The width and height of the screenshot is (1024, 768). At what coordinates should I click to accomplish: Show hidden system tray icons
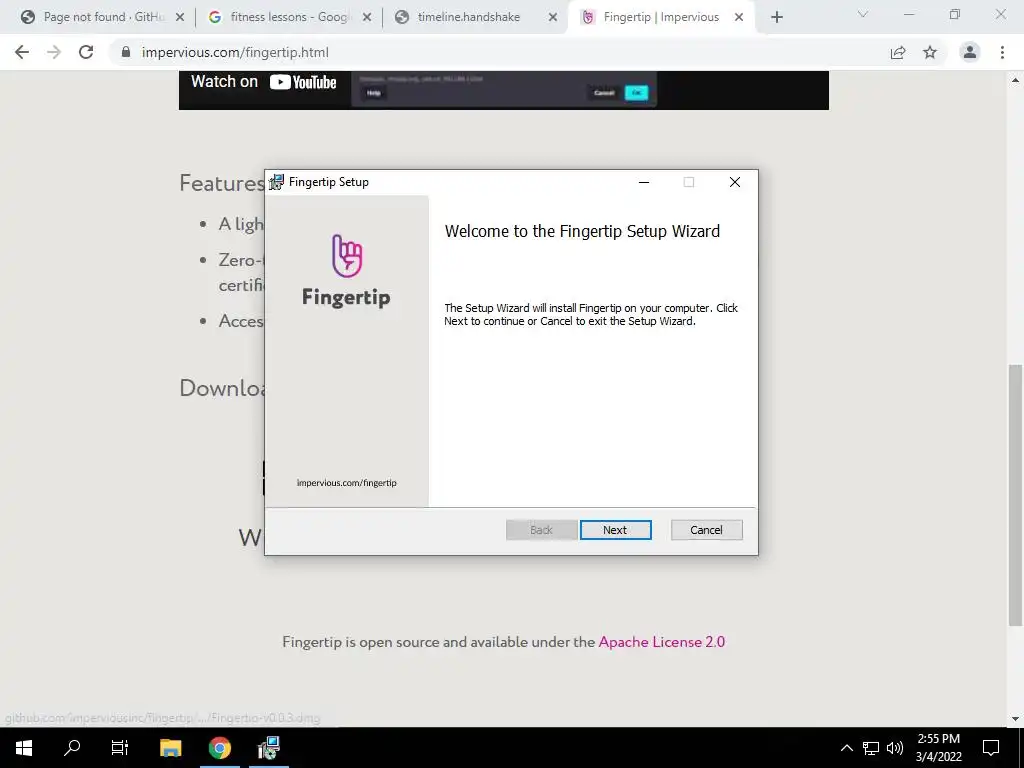point(846,748)
